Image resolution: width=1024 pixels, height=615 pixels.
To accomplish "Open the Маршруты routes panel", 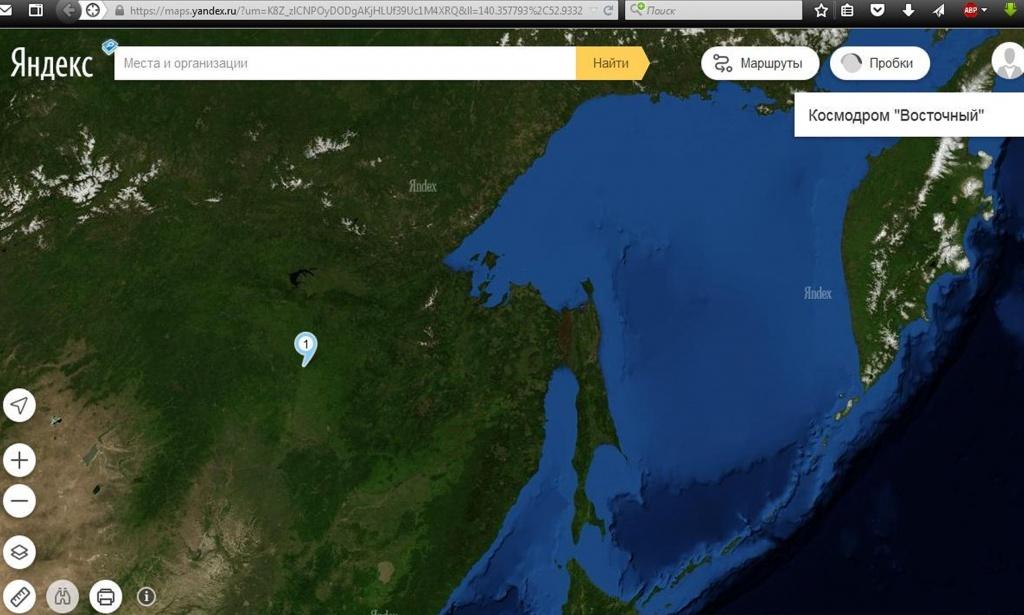I will point(759,63).
